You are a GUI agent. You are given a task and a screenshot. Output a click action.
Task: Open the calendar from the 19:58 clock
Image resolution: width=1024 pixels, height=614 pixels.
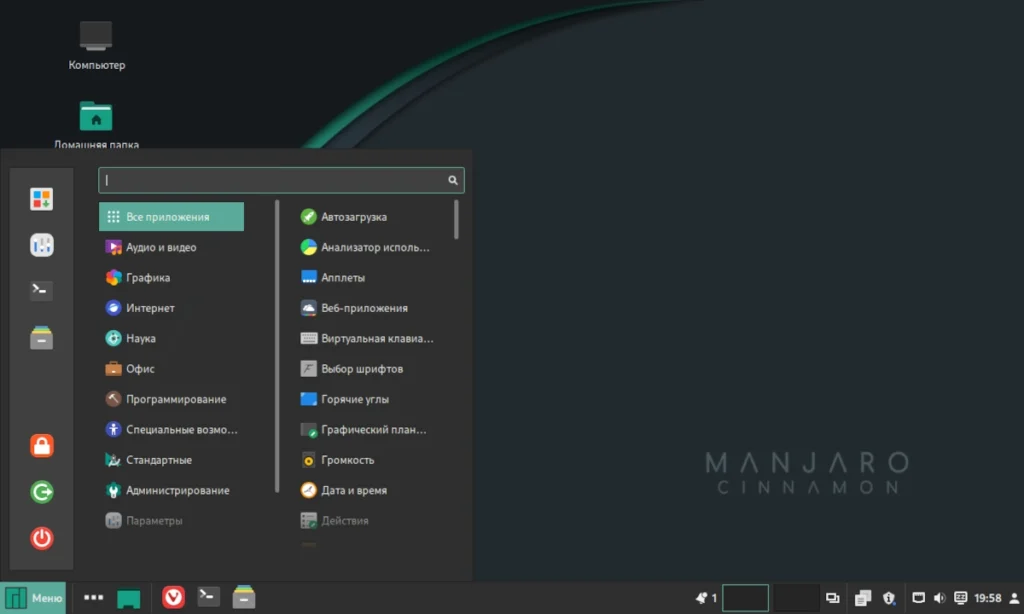click(x=987, y=598)
